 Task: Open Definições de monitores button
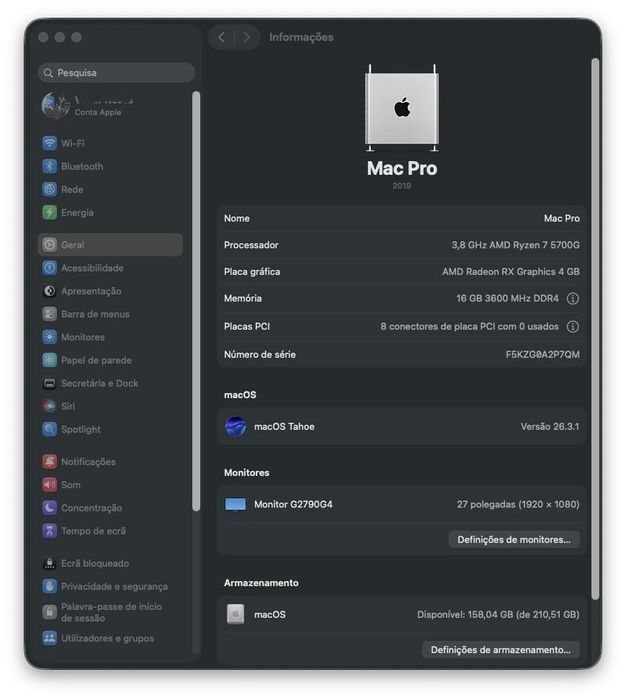point(514,540)
